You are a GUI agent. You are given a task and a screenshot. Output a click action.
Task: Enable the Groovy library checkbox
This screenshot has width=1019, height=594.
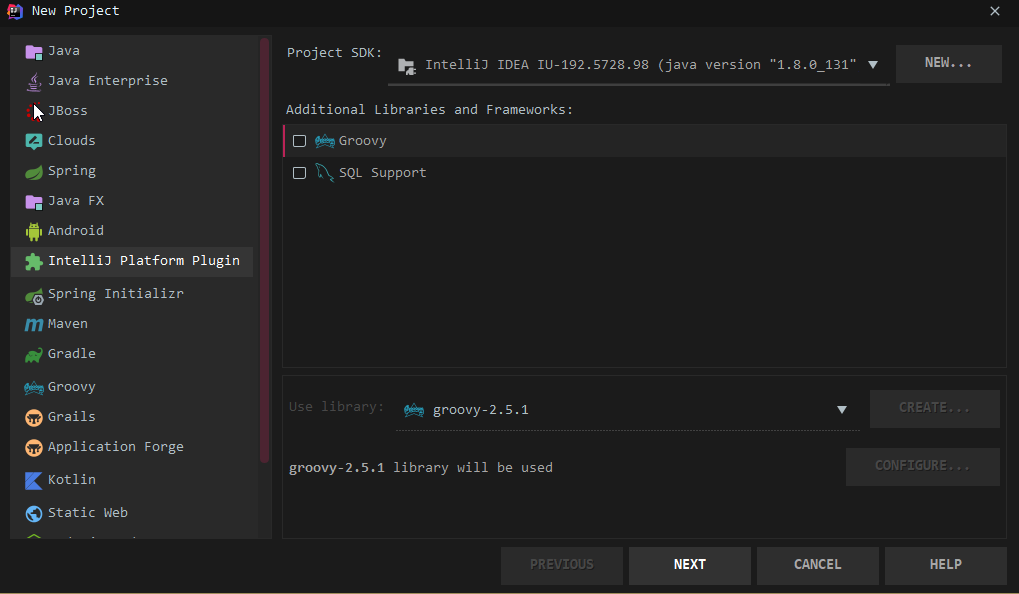299,141
